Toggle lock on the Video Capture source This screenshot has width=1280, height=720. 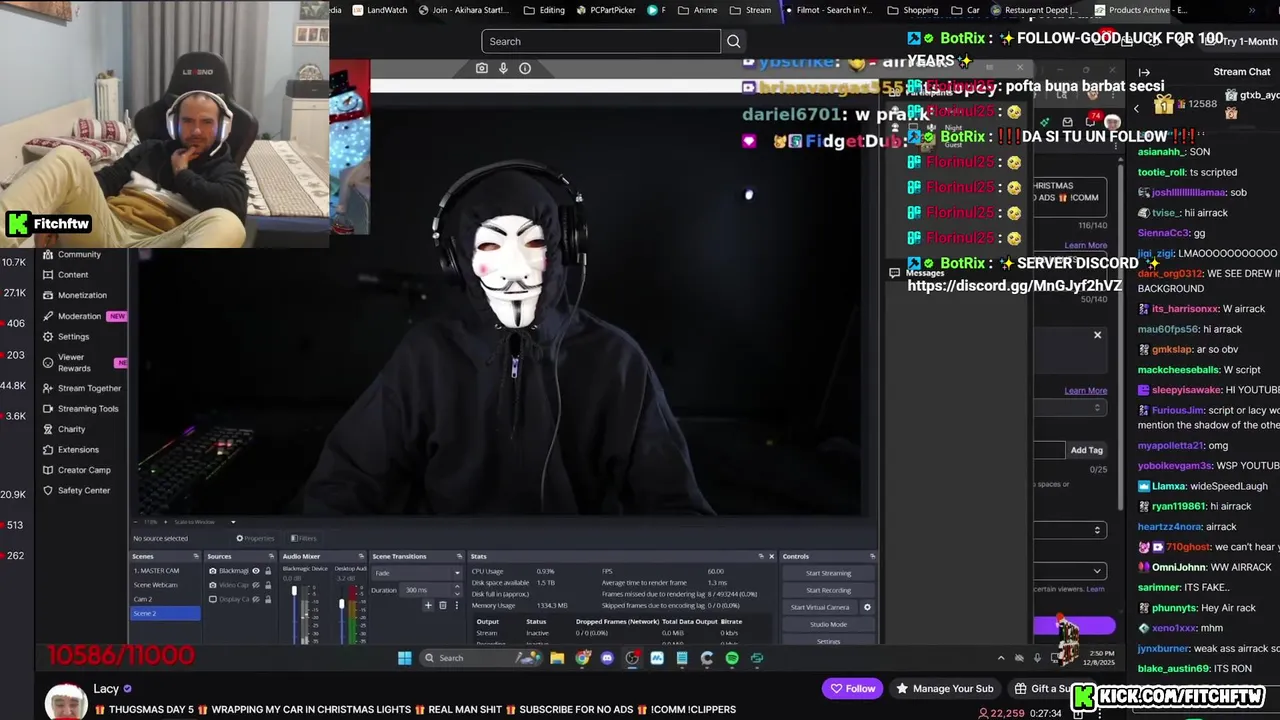pos(267,585)
